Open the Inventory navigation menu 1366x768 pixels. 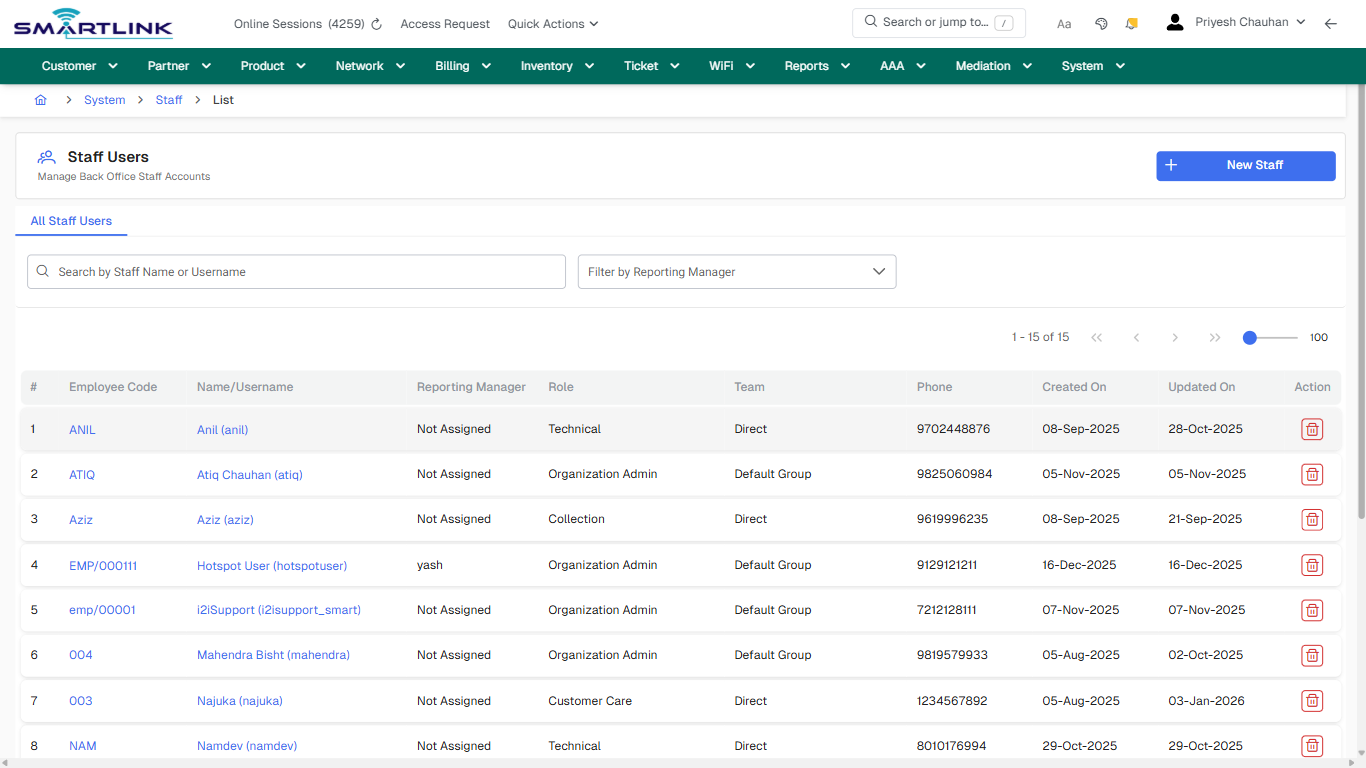coord(557,65)
